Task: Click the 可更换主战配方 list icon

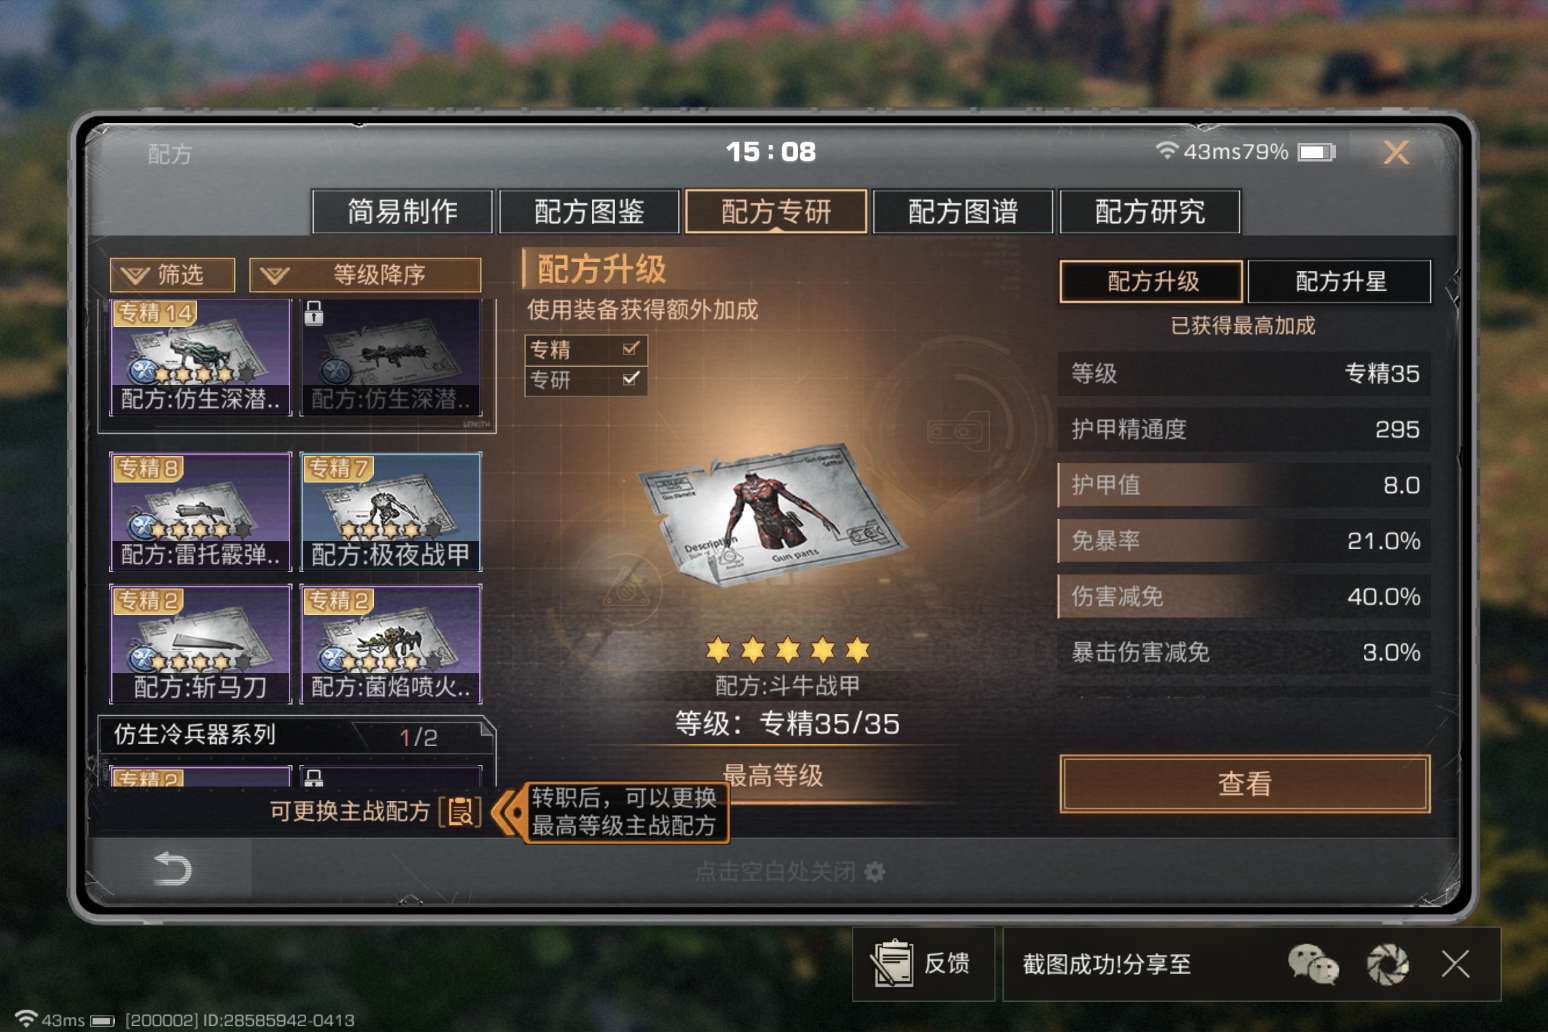Action: coord(461,811)
